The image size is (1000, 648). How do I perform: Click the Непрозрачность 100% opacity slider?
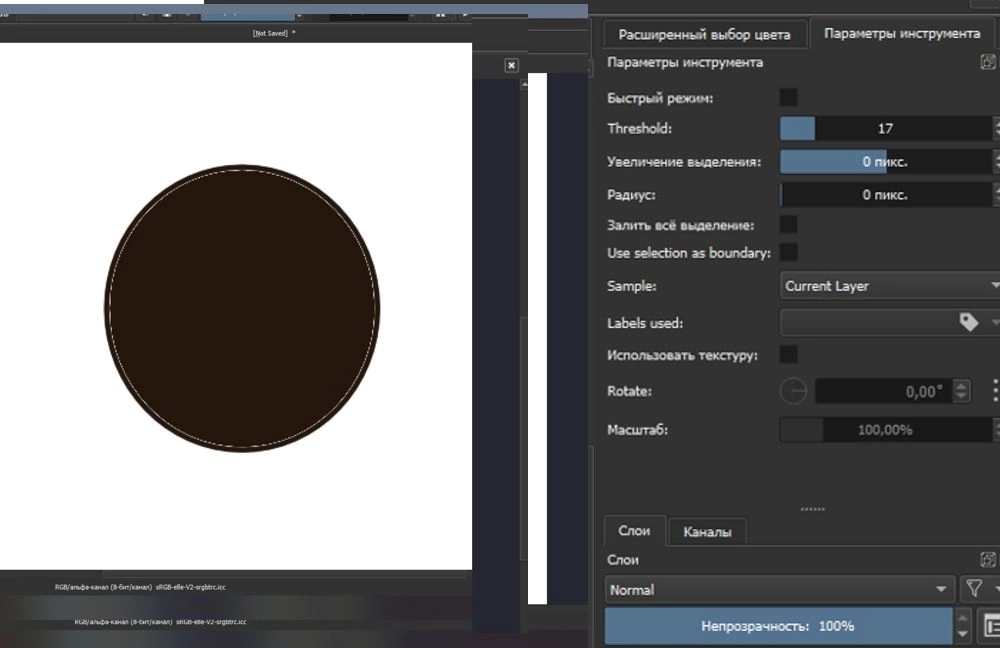click(778, 626)
